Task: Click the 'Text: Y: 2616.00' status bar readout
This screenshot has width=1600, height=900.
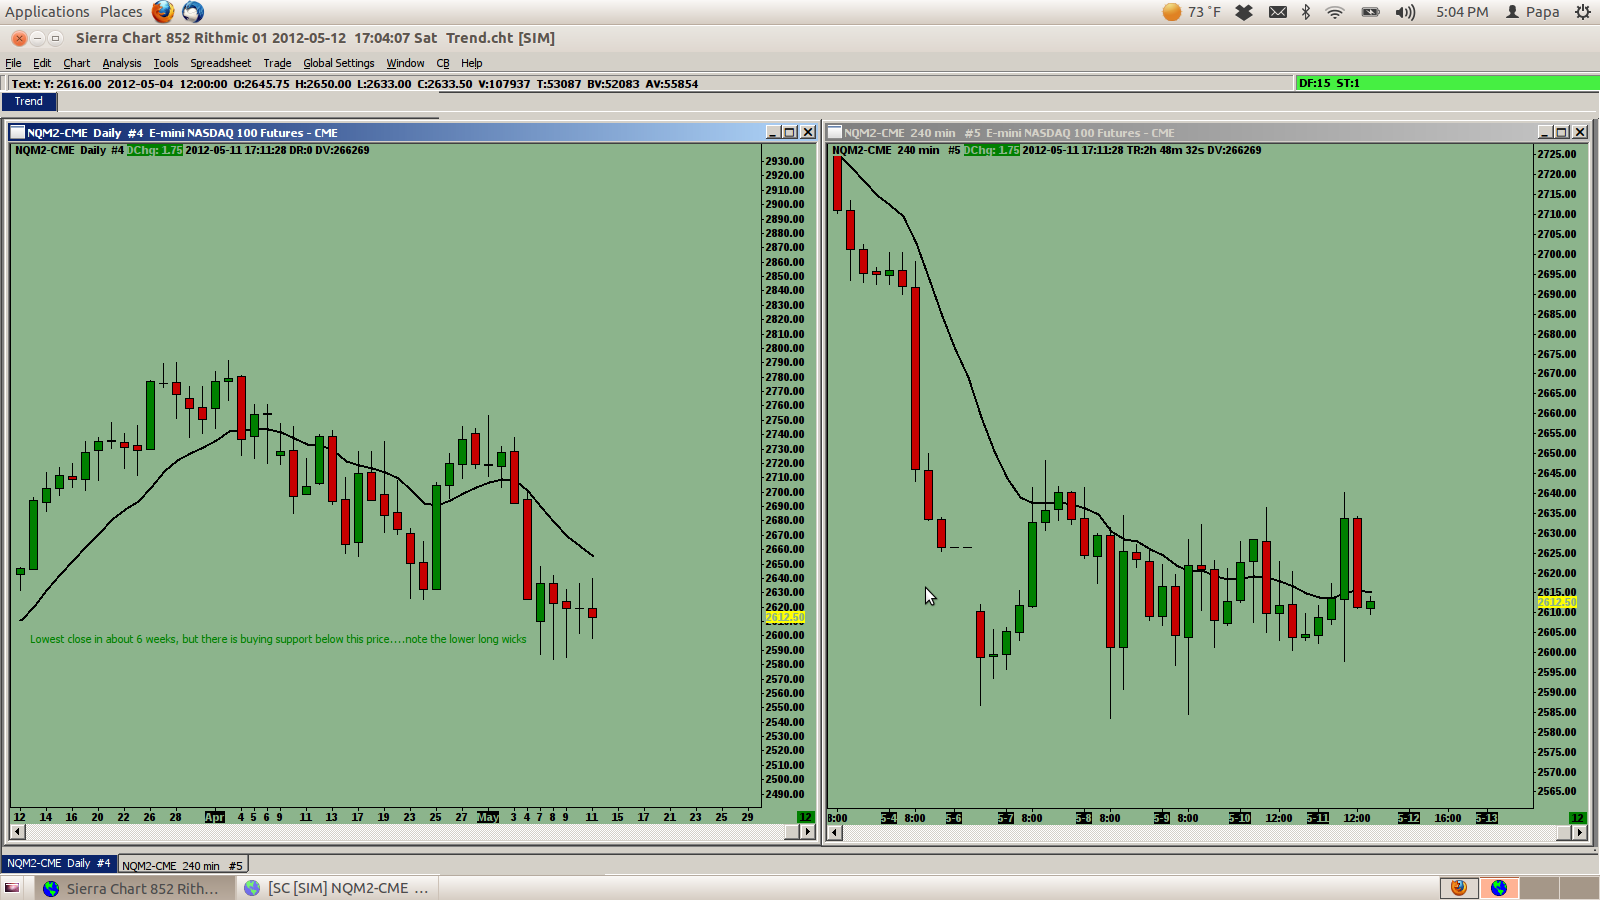Action: coord(355,84)
